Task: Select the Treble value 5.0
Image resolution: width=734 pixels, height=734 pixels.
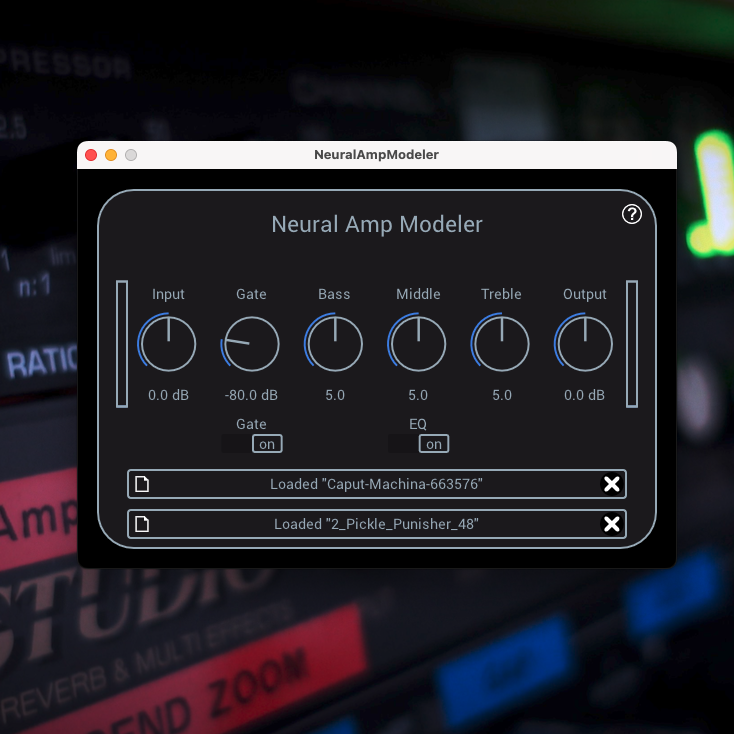Action: [x=502, y=395]
